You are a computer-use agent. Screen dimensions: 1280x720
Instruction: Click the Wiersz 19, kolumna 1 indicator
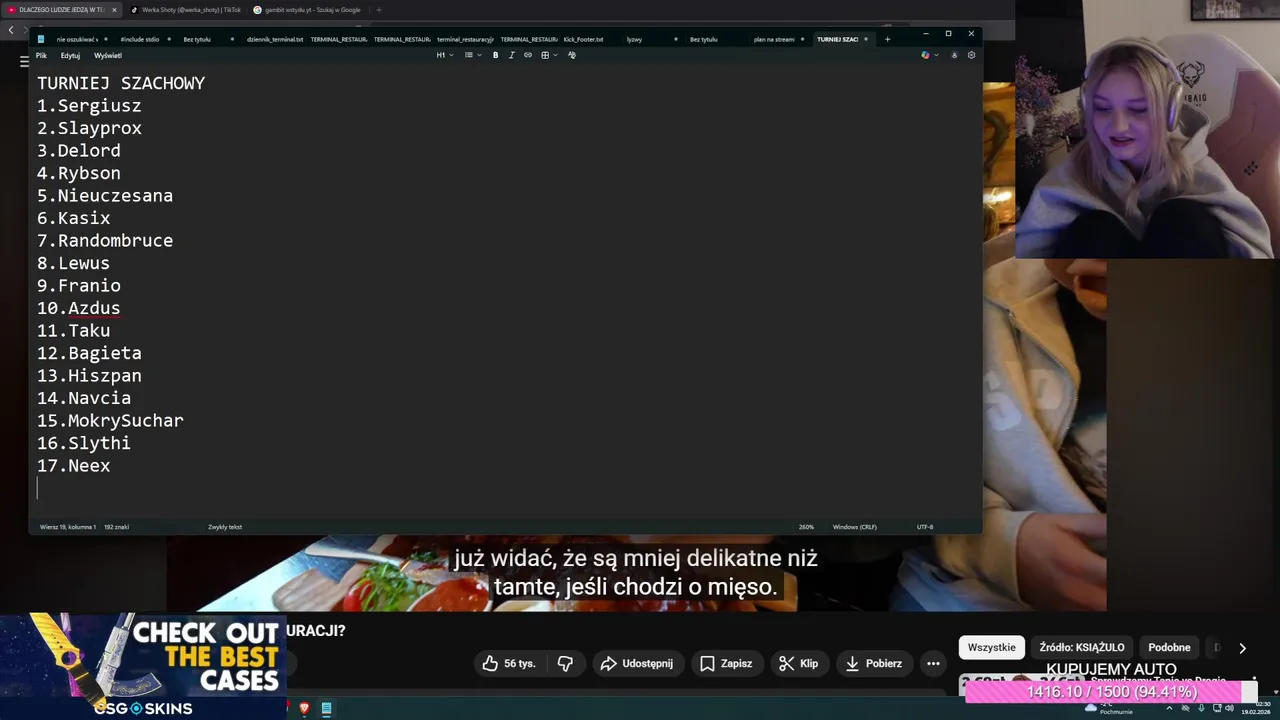coord(68,527)
